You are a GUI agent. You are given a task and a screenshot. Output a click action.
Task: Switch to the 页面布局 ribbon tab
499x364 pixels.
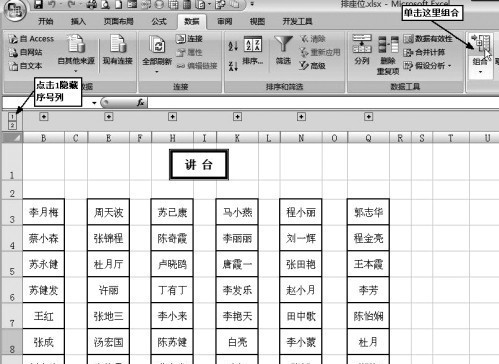click(x=118, y=22)
